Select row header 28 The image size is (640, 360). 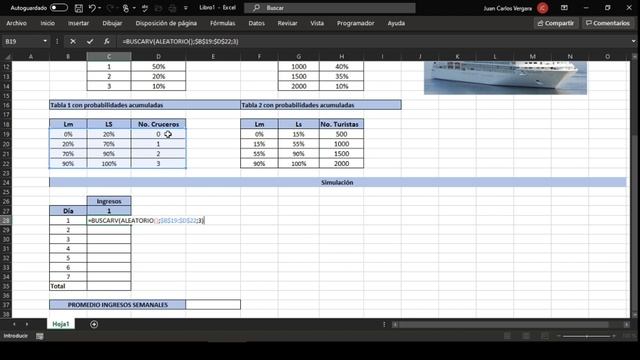[6, 220]
